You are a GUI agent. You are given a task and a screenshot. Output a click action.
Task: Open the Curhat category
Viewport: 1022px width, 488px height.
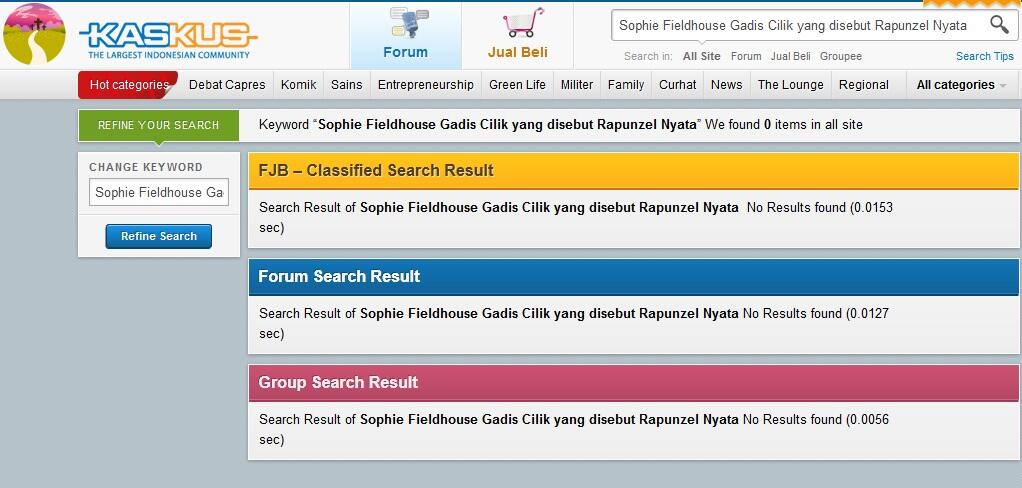(x=677, y=85)
